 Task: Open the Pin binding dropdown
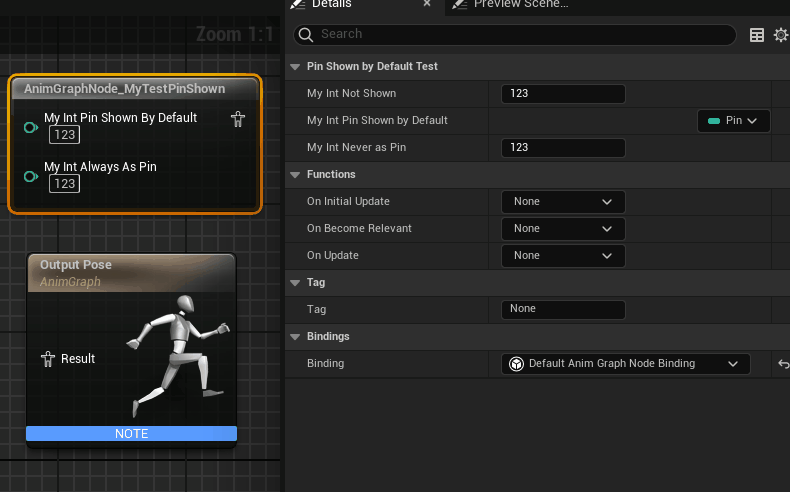pos(733,121)
